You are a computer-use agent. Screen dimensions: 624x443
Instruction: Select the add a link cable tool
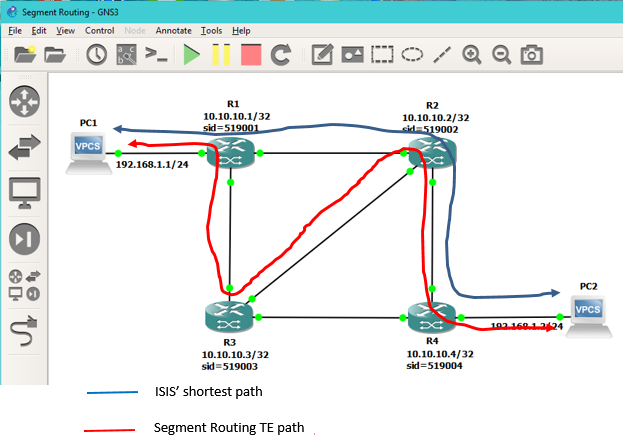(x=24, y=328)
